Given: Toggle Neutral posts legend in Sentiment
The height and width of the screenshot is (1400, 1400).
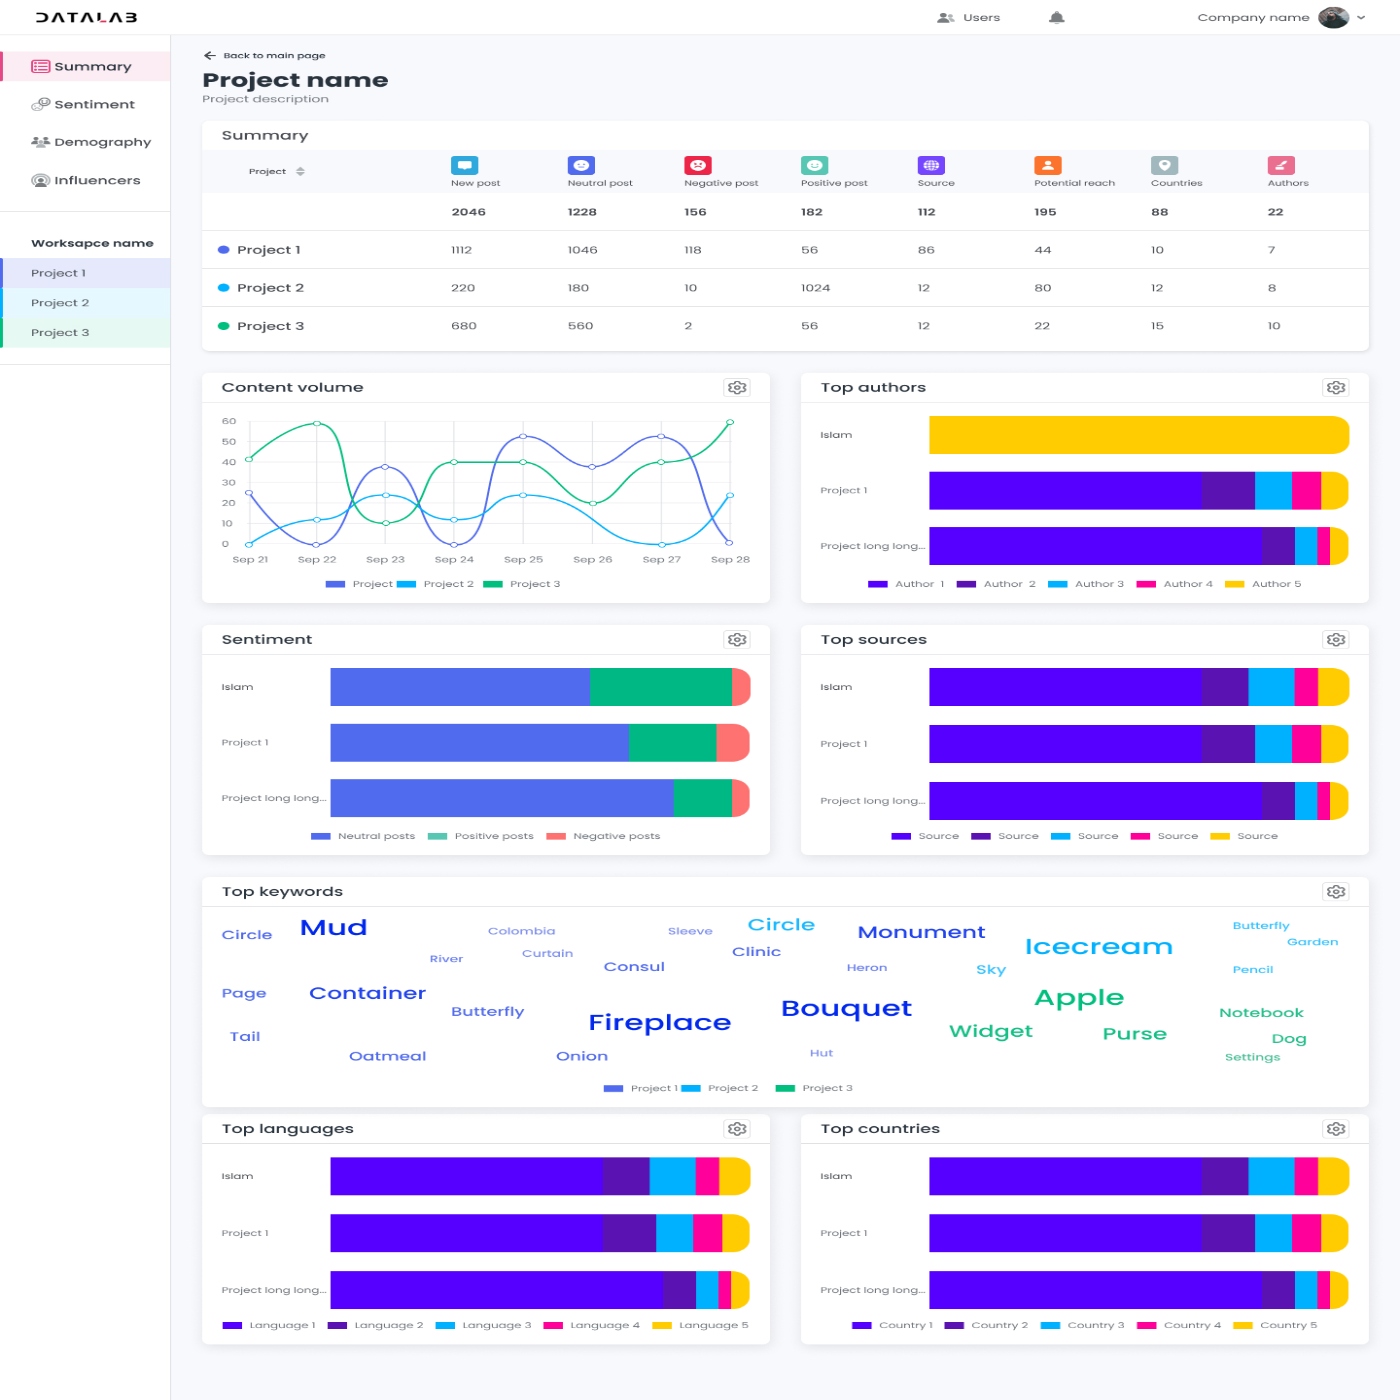Looking at the screenshot, I should tap(363, 836).
